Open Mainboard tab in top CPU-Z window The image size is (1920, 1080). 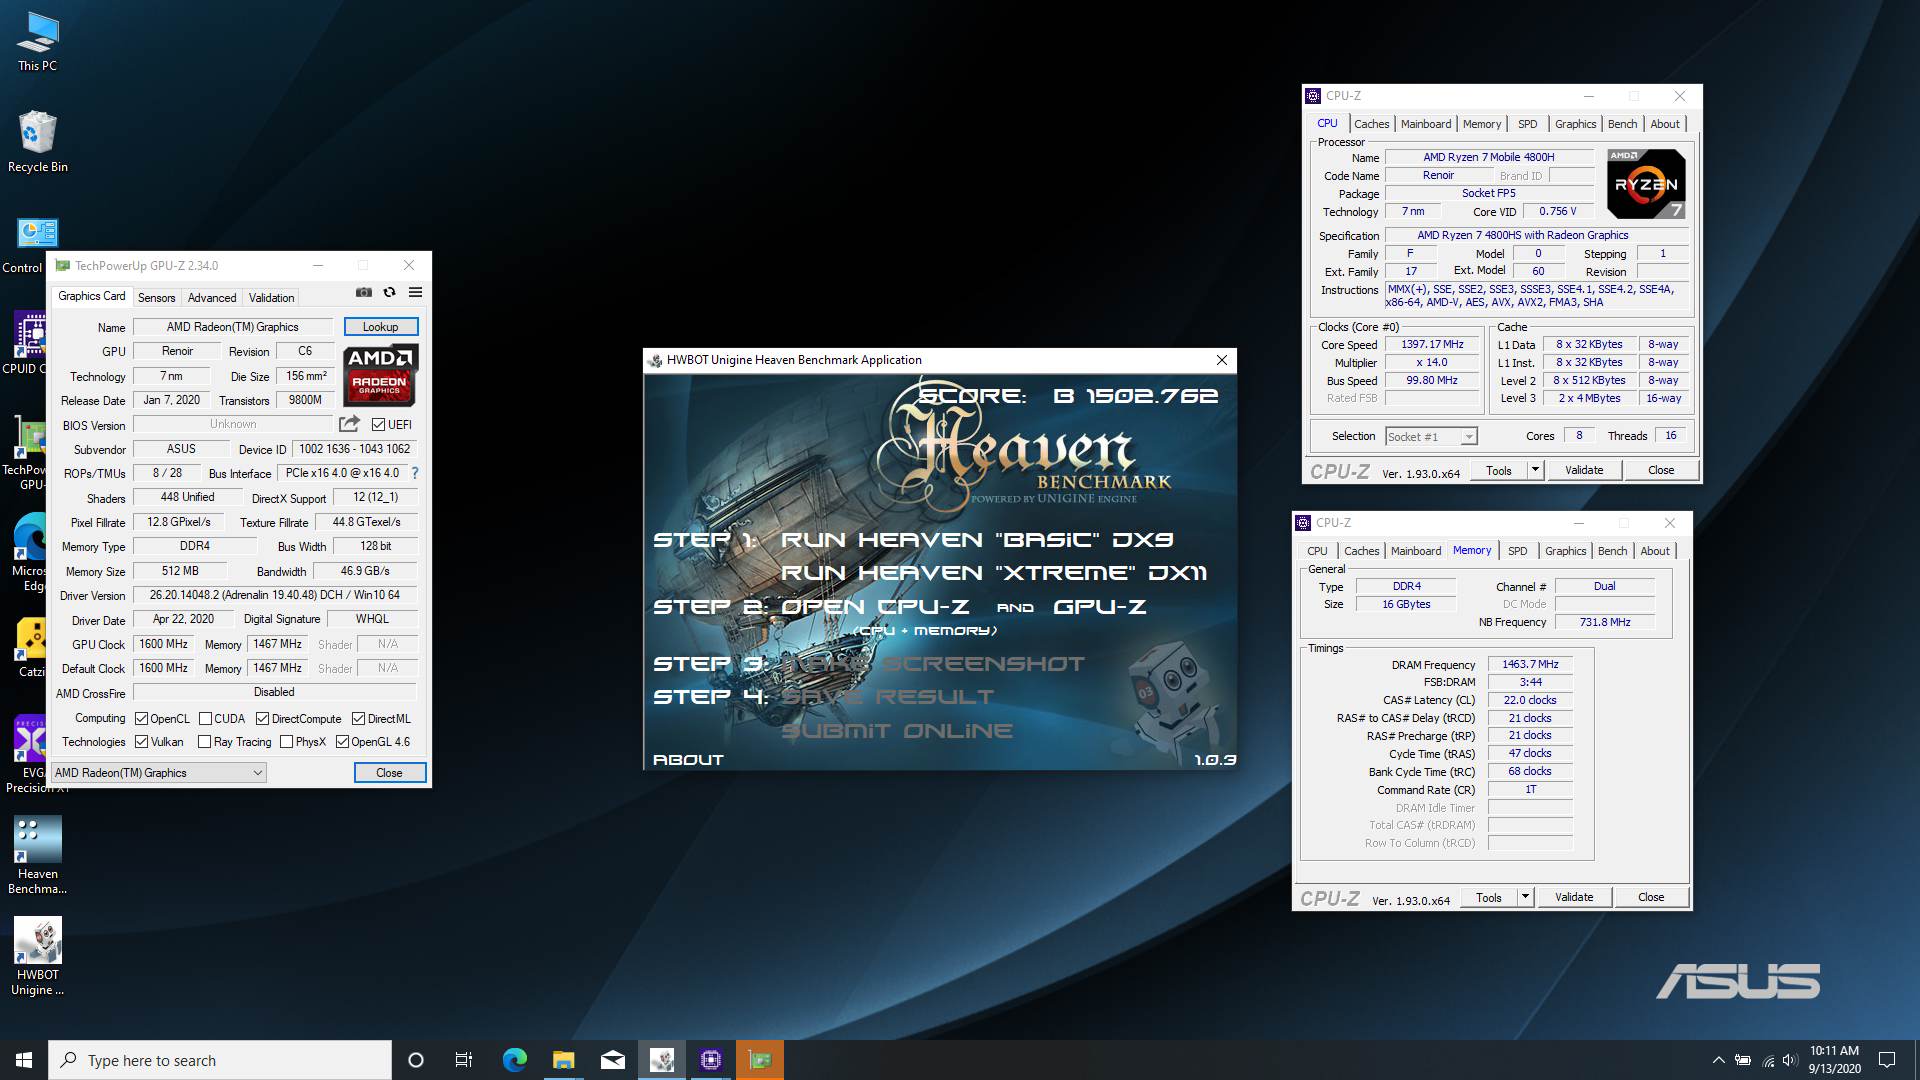click(1426, 124)
